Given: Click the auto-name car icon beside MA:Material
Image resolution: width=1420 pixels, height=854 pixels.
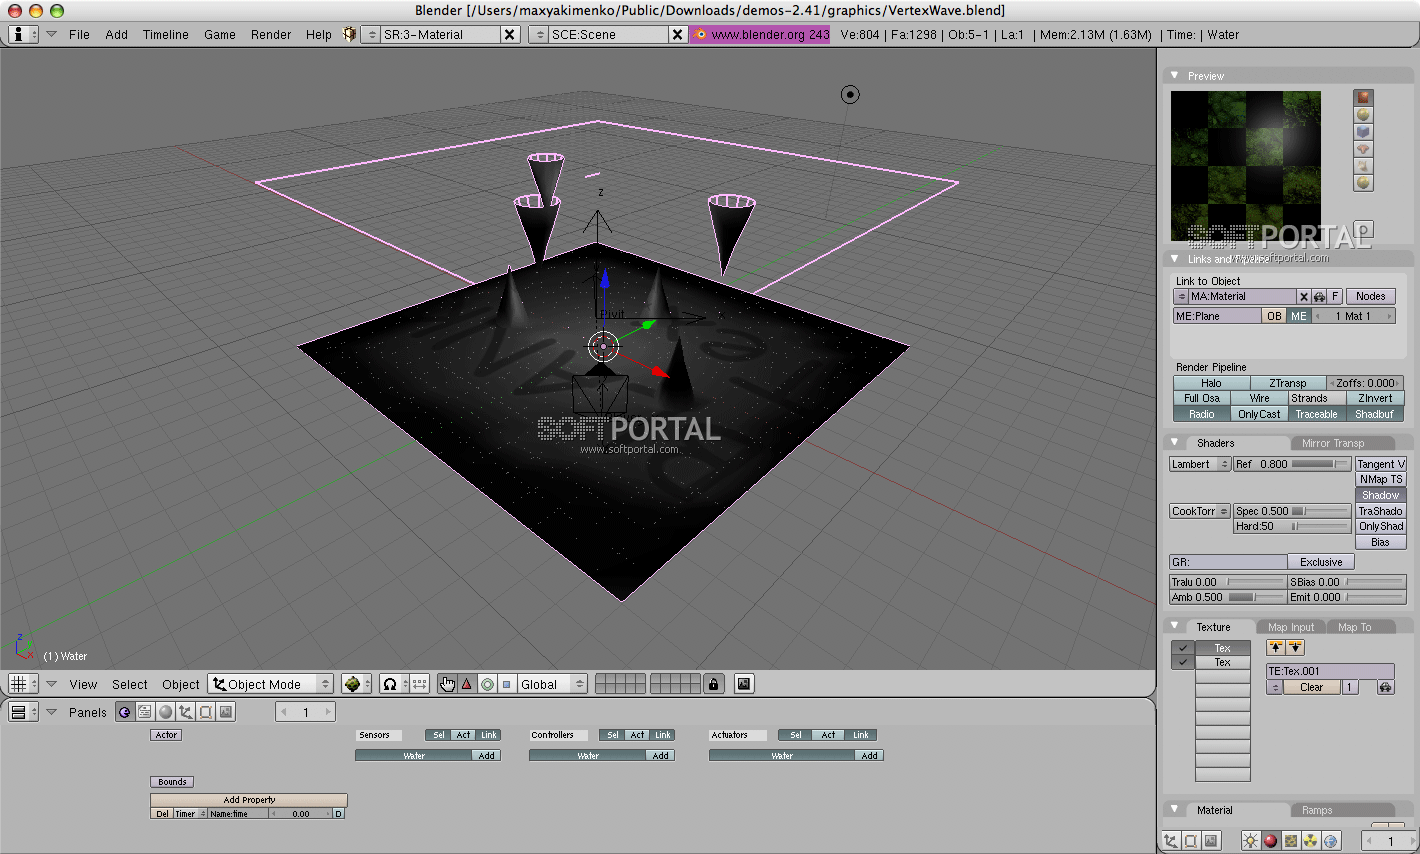Looking at the screenshot, I should tap(1319, 297).
